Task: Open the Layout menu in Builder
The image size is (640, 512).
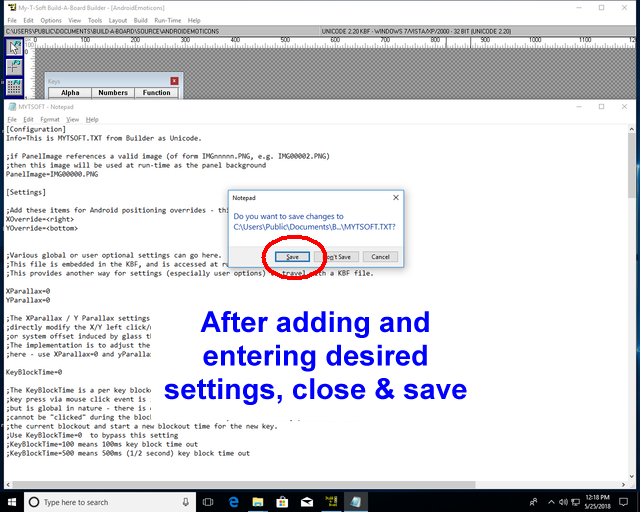Action: (117, 20)
